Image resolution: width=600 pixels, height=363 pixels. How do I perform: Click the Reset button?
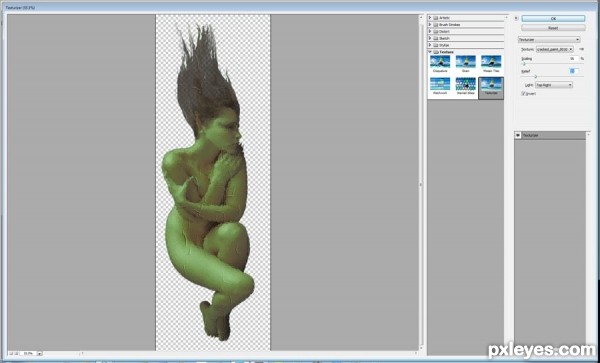pyautogui.click(x=553, y=28)
